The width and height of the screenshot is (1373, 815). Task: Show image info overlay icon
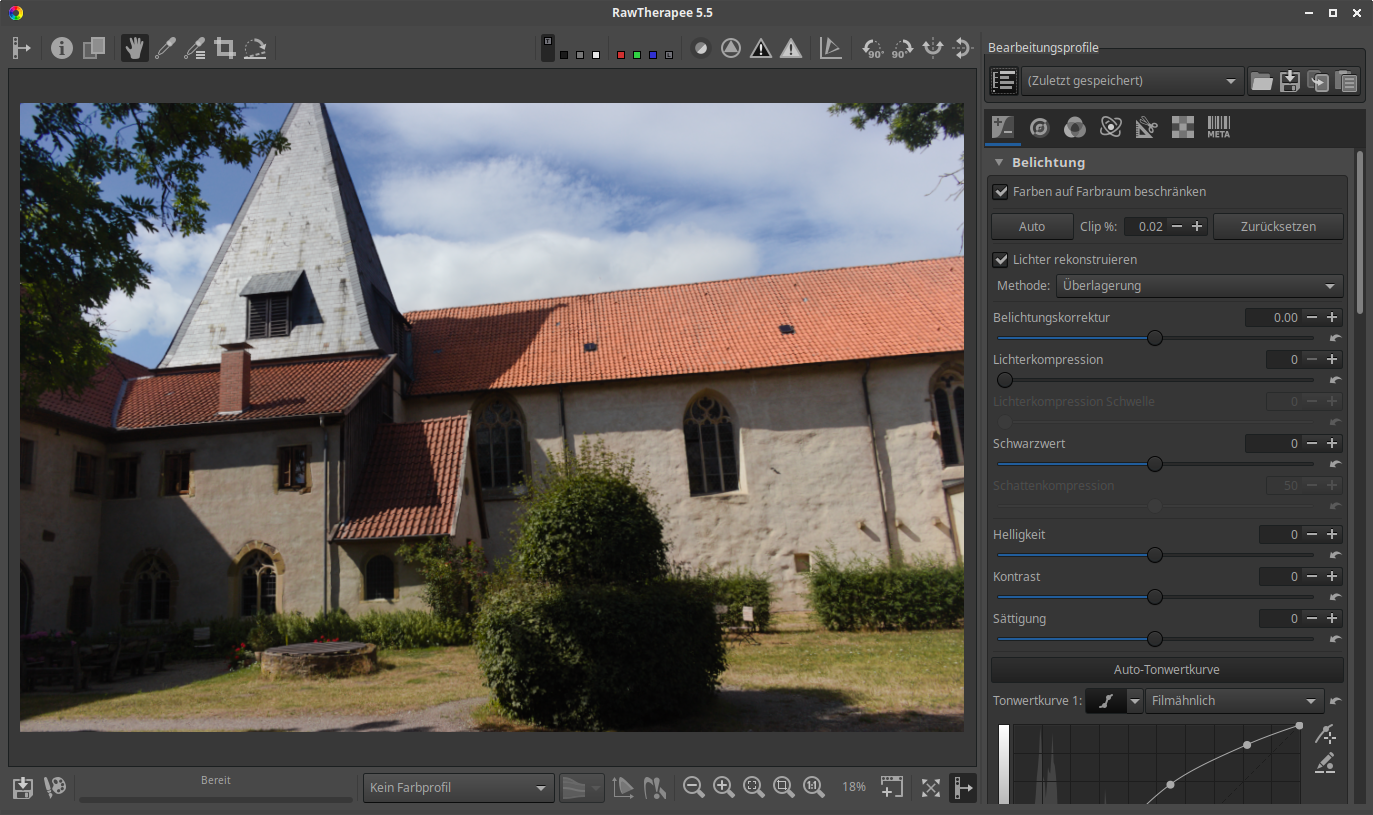coord(62,48)
